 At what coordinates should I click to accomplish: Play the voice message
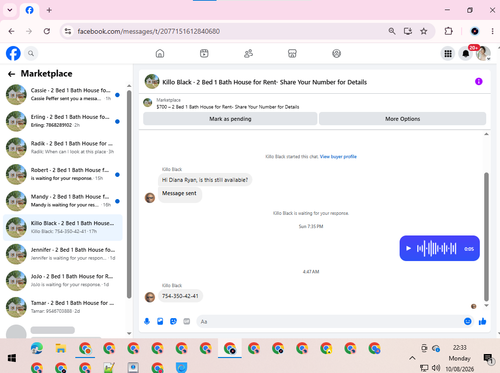(408, 248)
